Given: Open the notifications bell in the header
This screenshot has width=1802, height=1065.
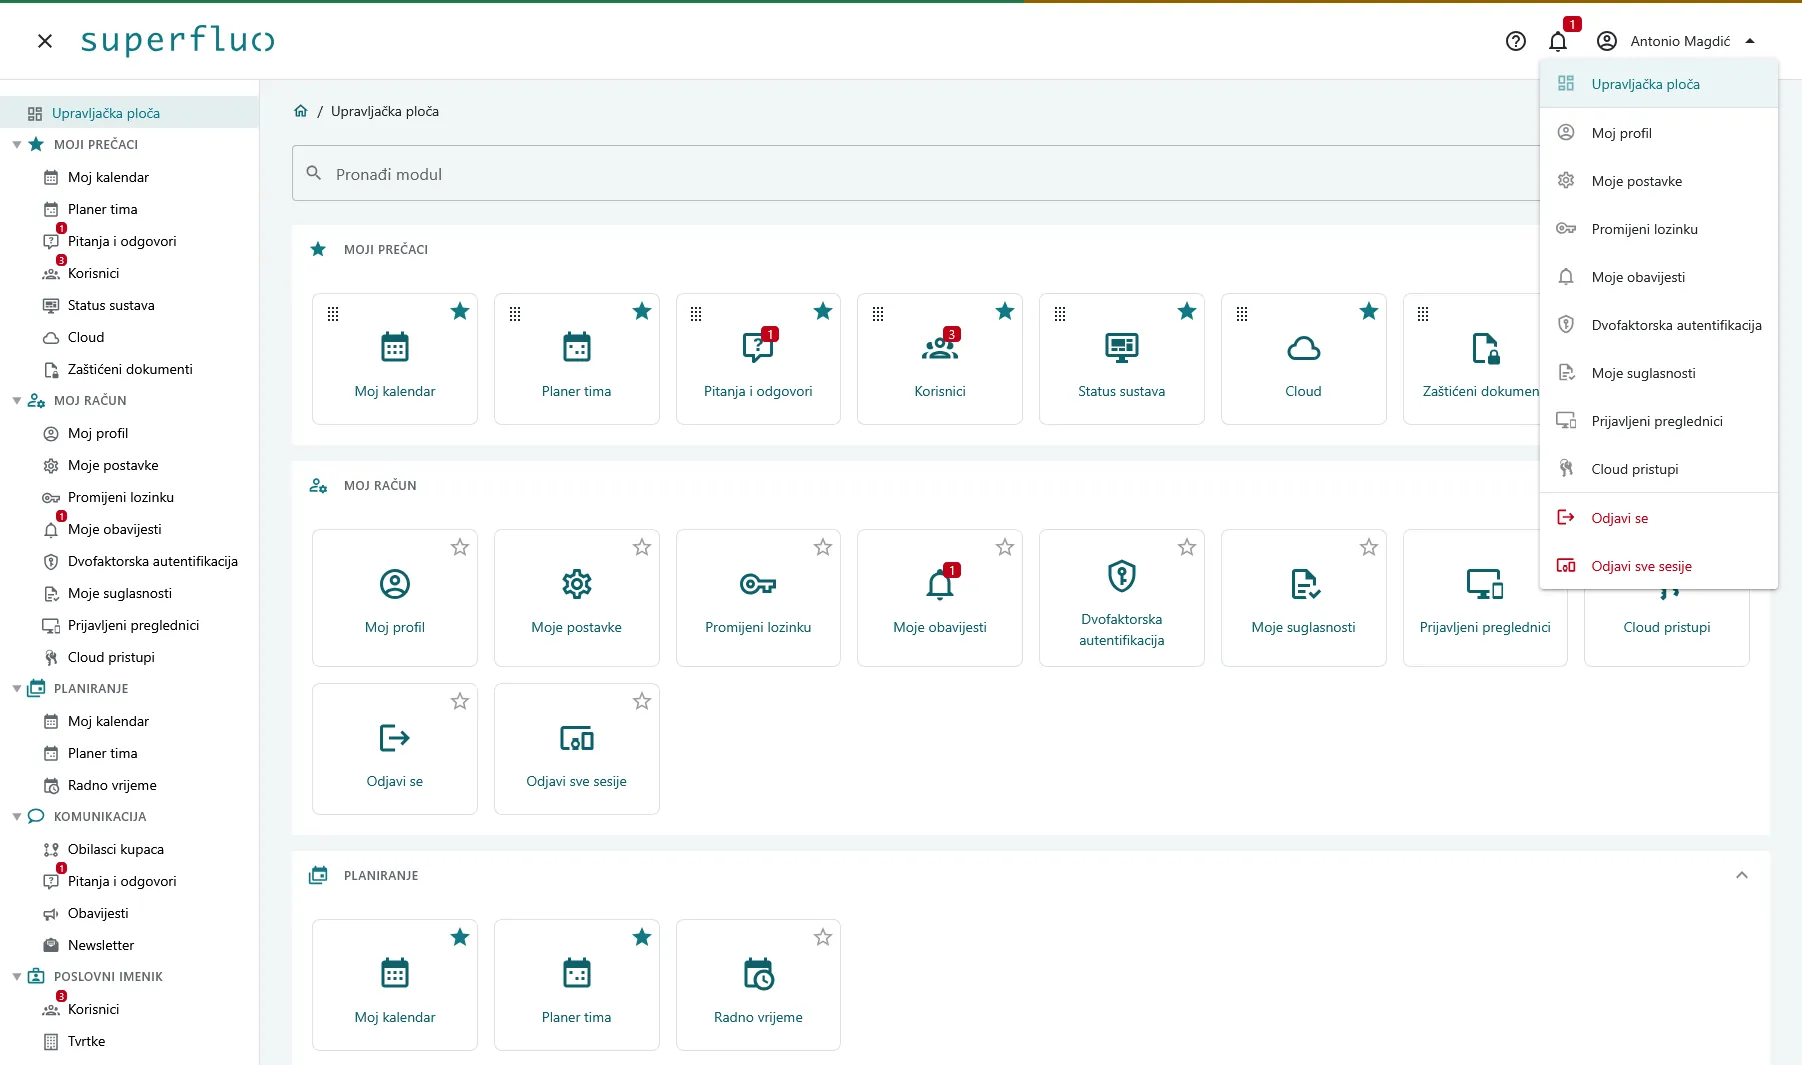Looking at the screenshot, I should (x=1558, y=41).
